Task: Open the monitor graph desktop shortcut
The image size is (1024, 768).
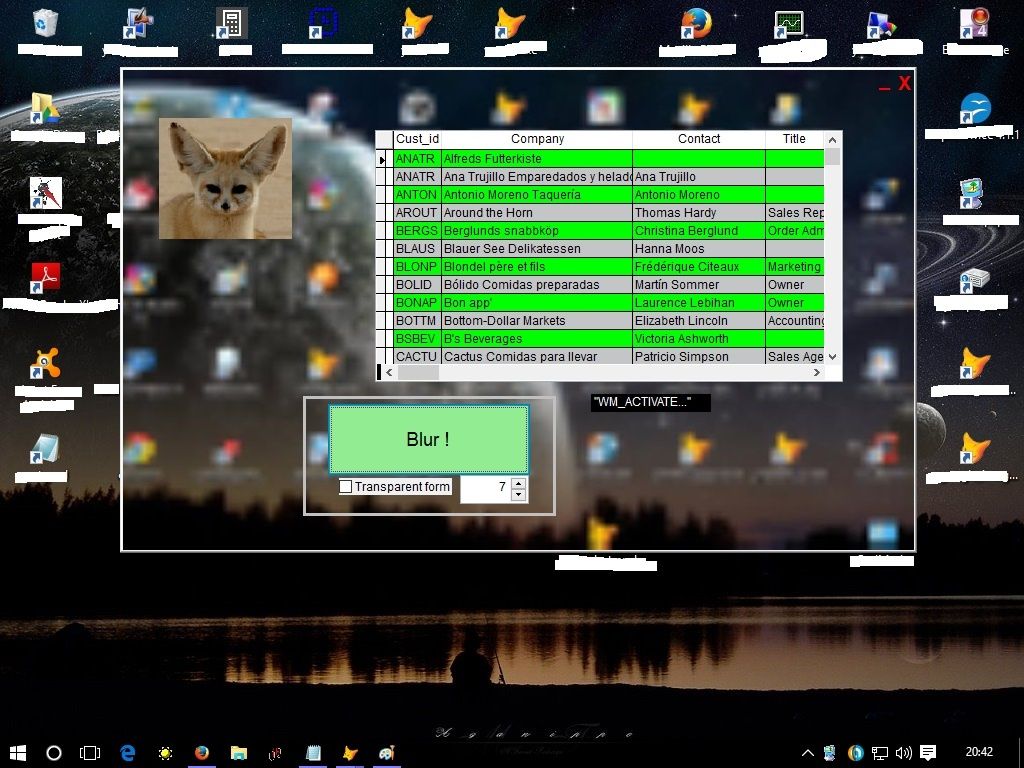Action: (x=789, y=25)
